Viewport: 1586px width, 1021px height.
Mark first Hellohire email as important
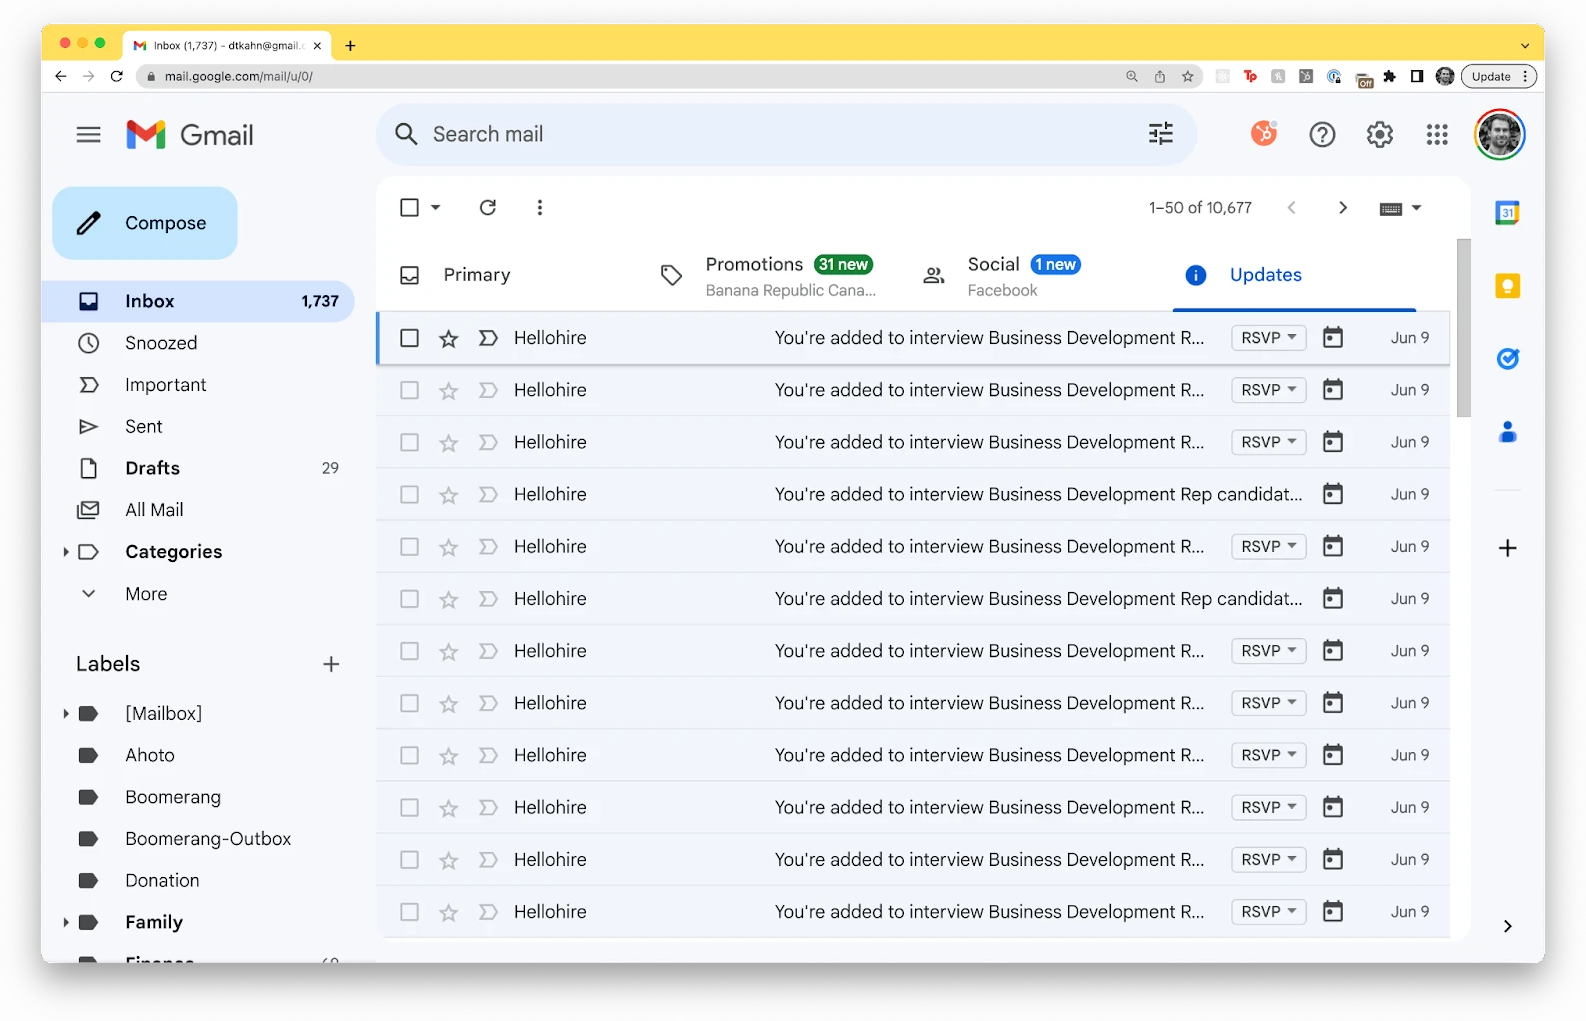[487, 338]
